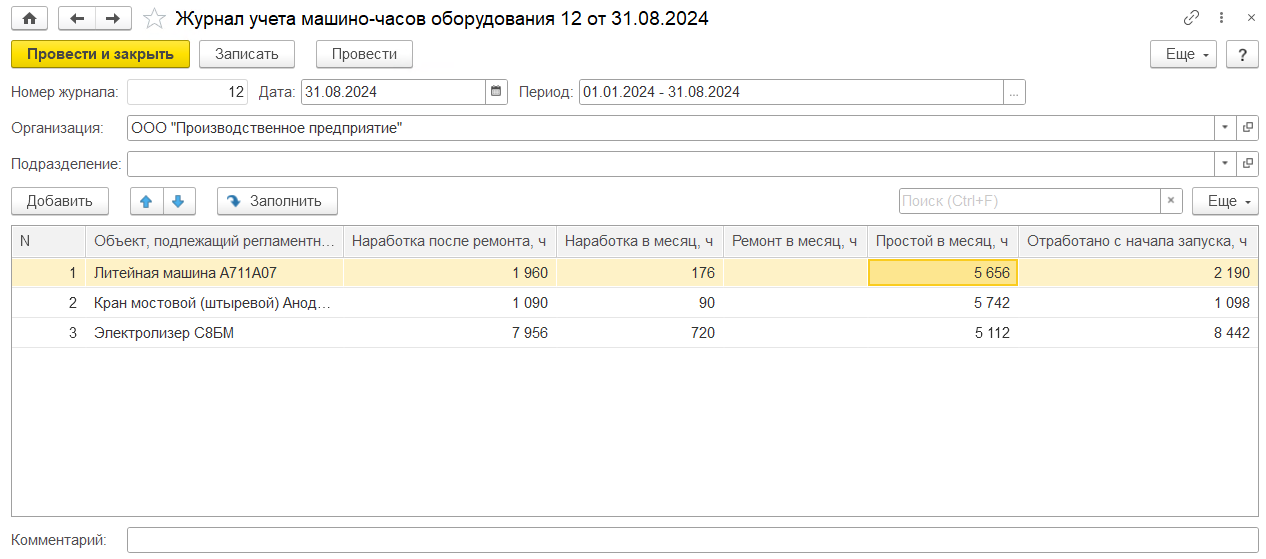The image size is (1266, 559).
Task: Open the Организация record with the open icon
Action: pyautogui.click(x=1247, y=128)
